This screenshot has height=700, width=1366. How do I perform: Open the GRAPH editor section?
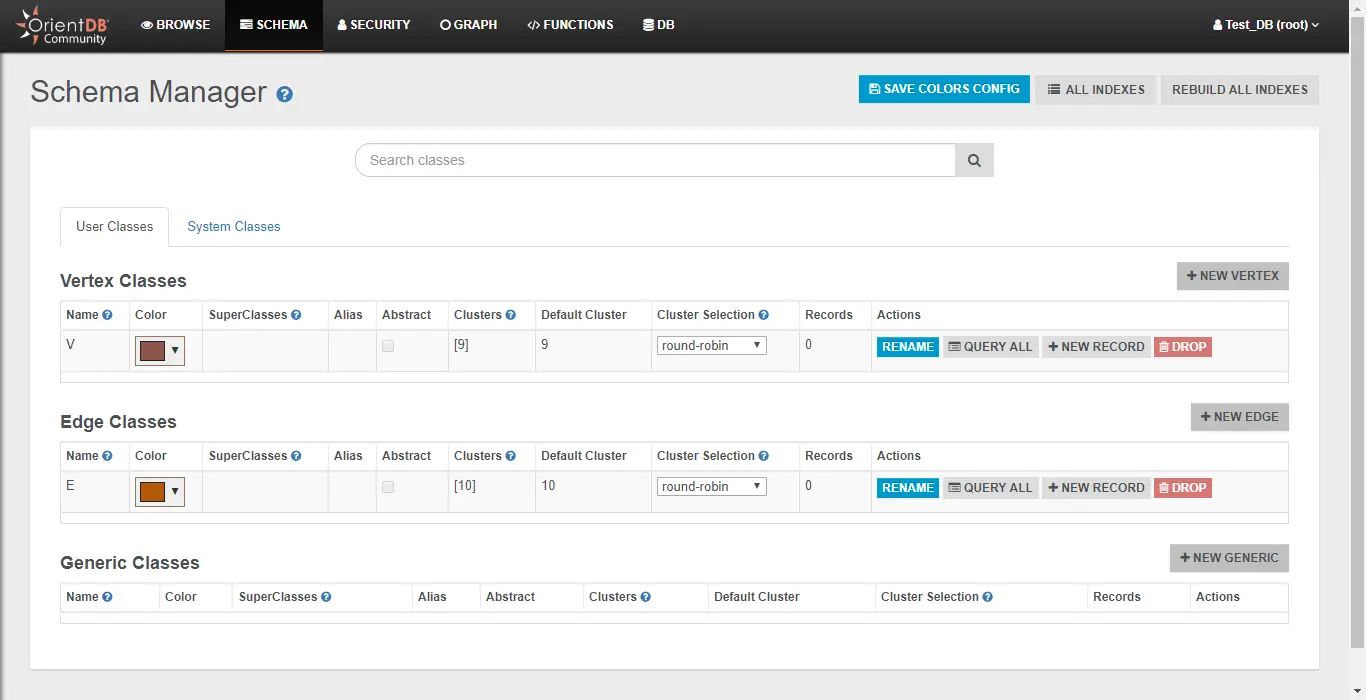click(469, 25)
